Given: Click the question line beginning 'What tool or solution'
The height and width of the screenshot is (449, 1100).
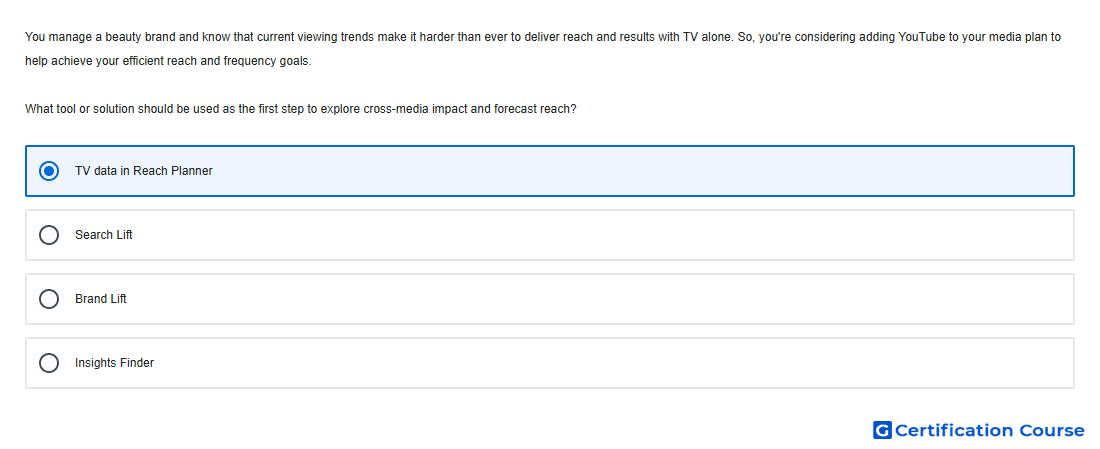Looking at the screenshot, I should tap(300, 109).
